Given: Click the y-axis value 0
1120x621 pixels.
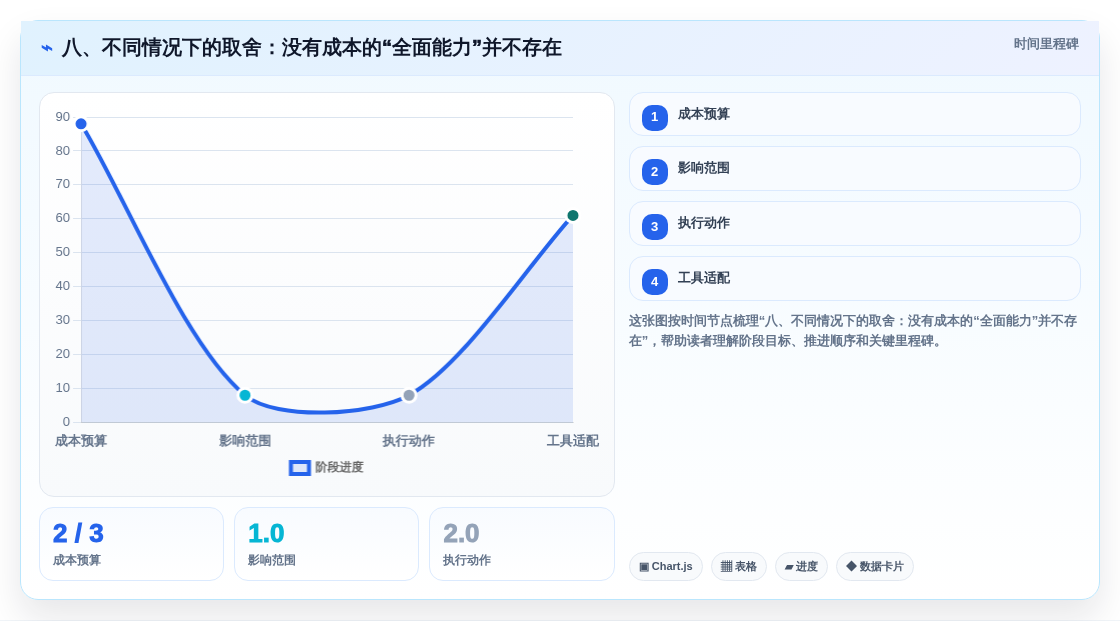Looking at the screenshot, I should click(x=66, y=422).
